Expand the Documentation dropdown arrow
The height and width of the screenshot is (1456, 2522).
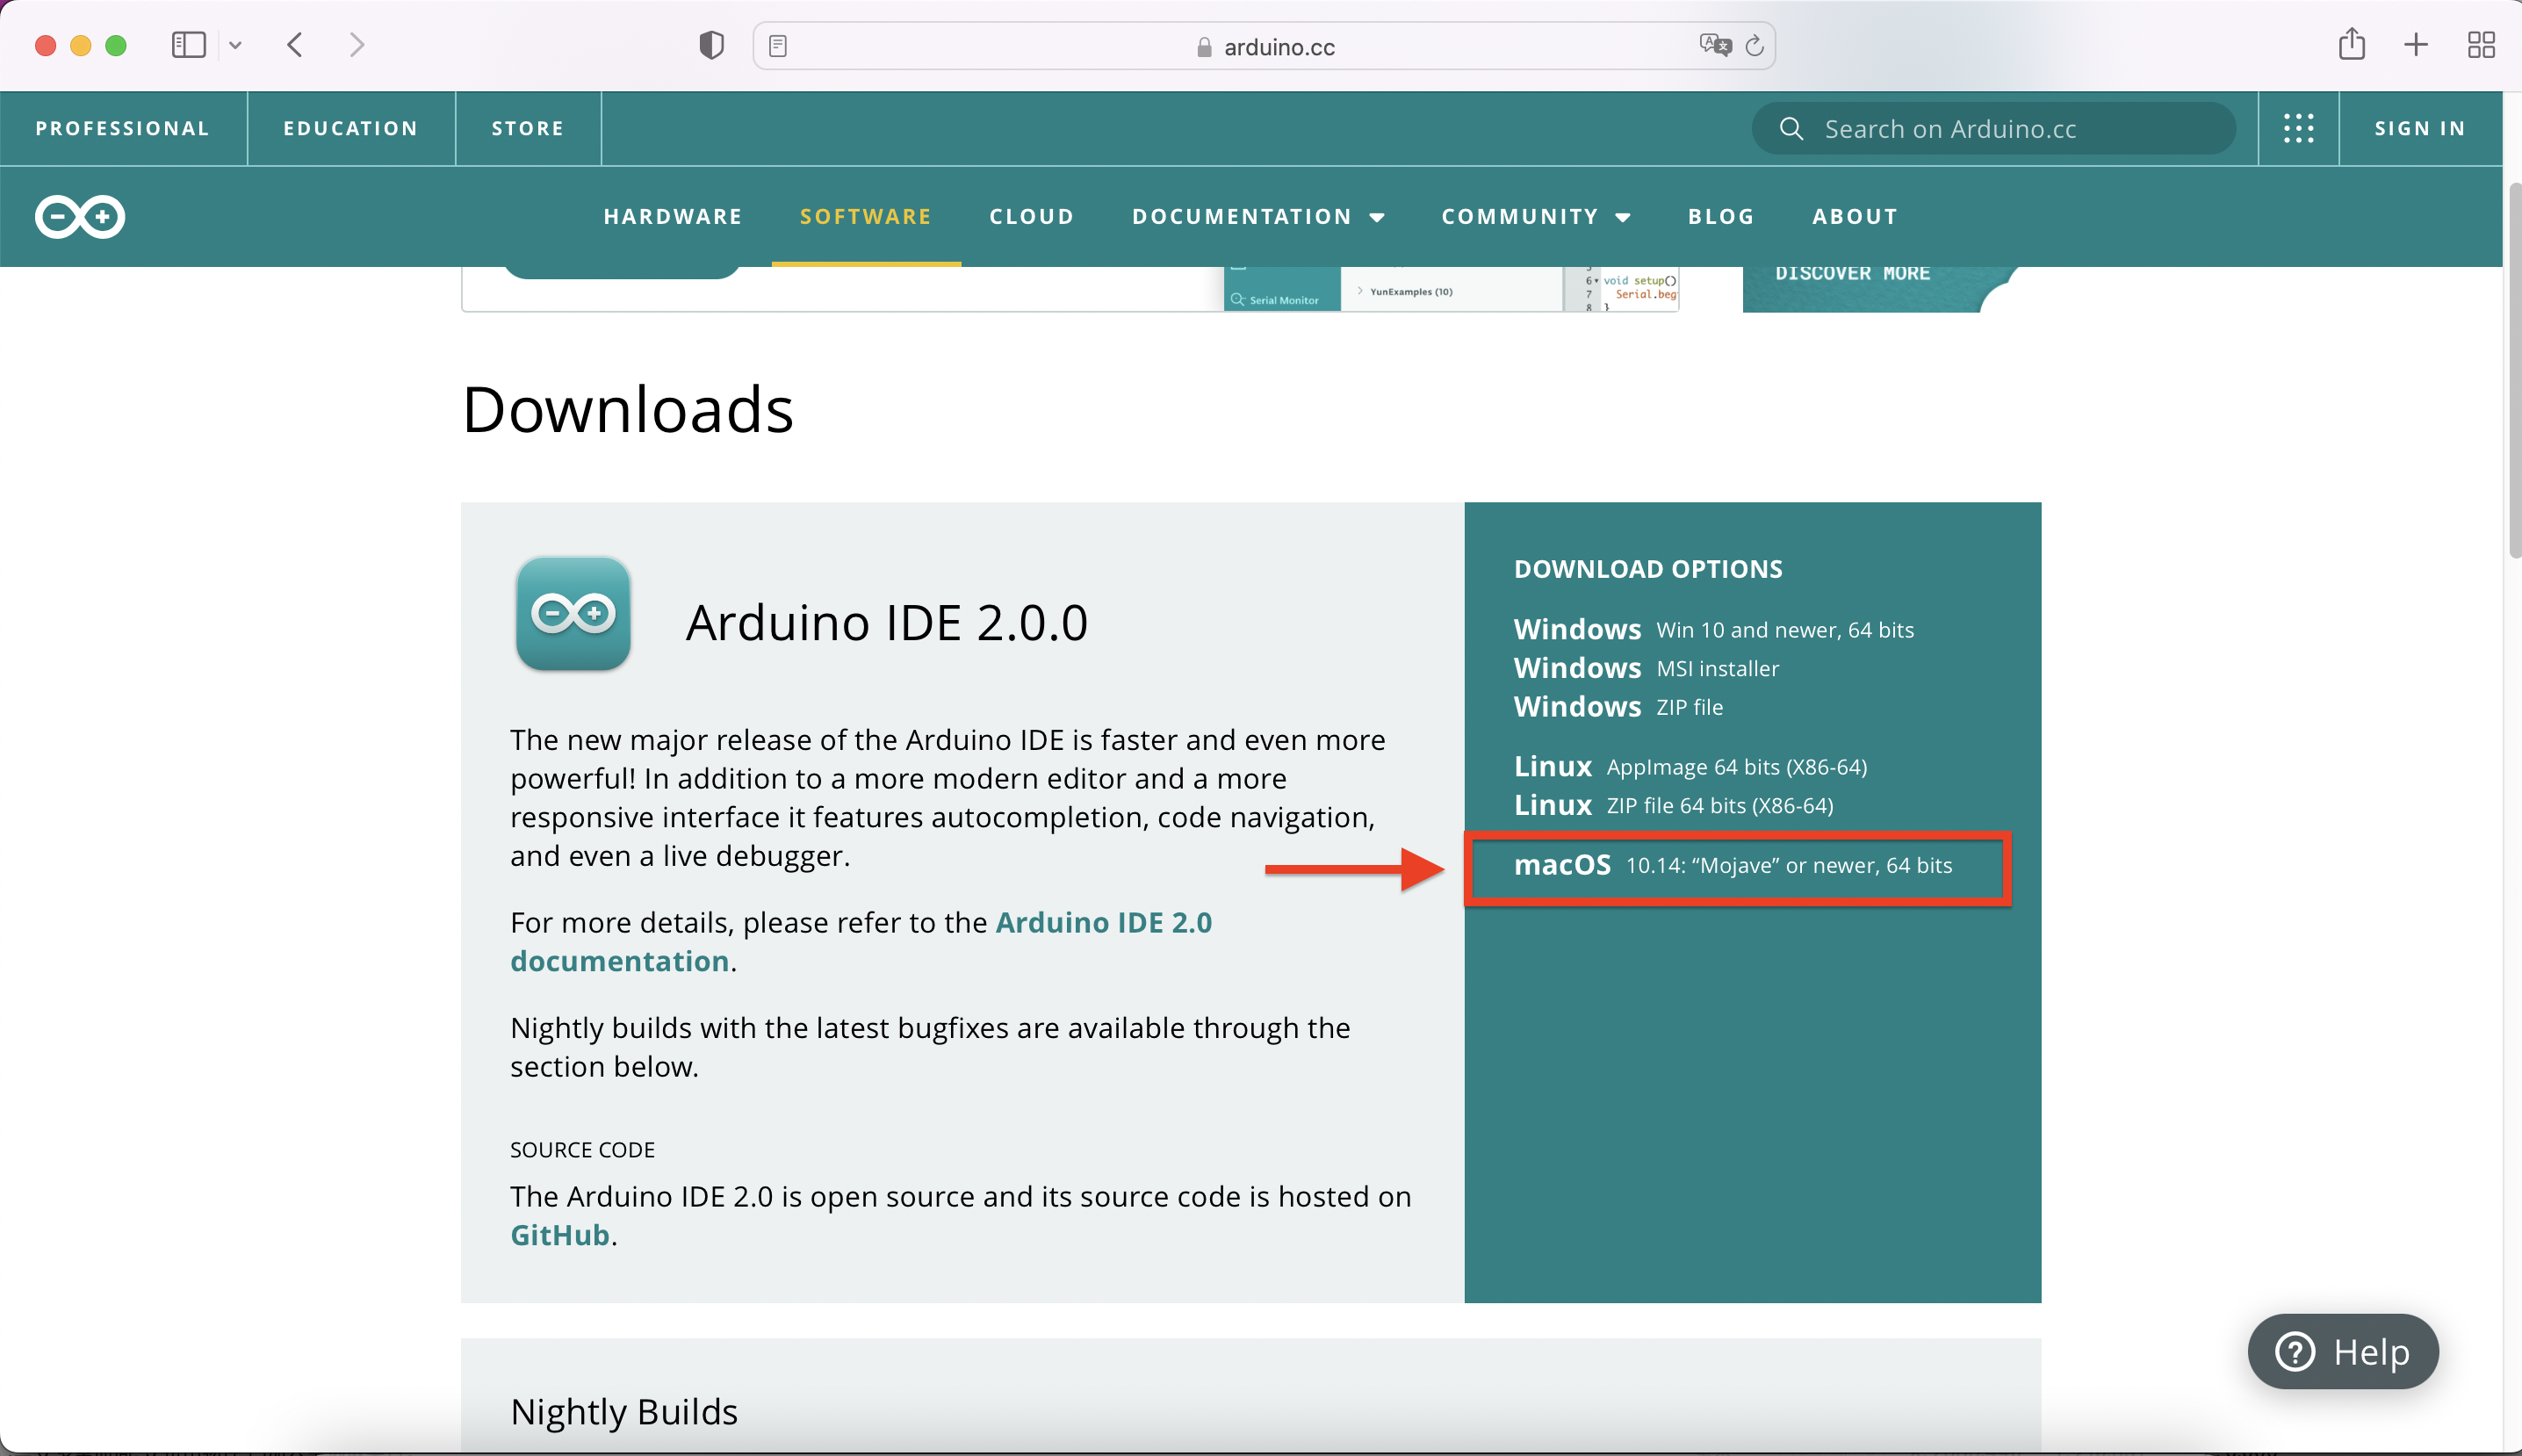pyautogui.click(x=1377, y=217)
